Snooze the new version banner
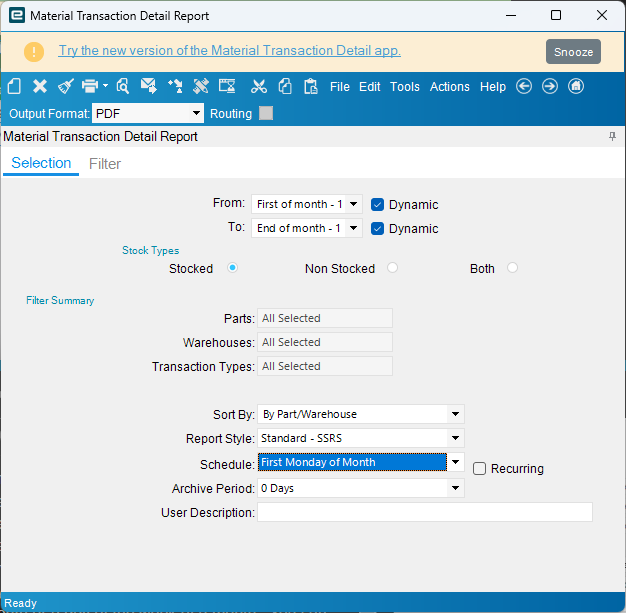 coord(573,52)
